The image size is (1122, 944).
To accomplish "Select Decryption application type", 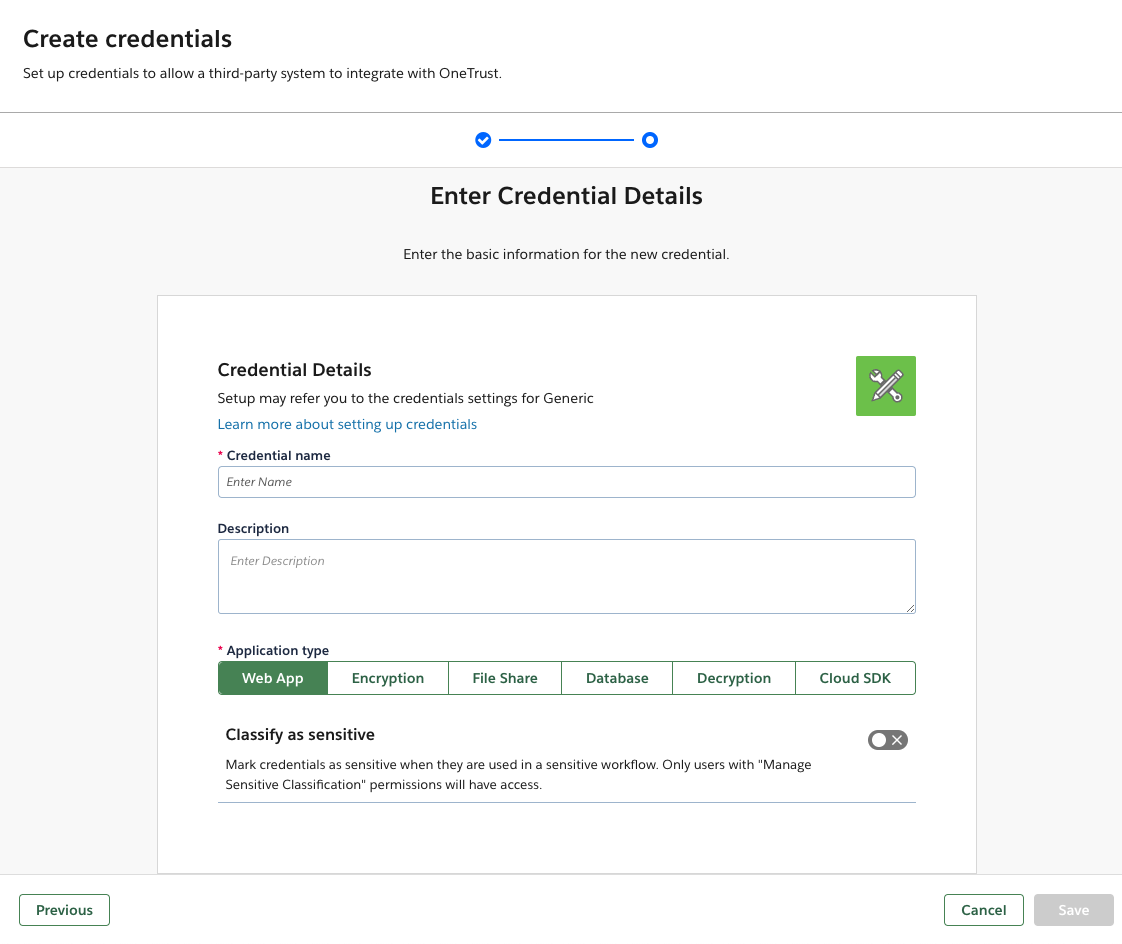I will (733, 678).
